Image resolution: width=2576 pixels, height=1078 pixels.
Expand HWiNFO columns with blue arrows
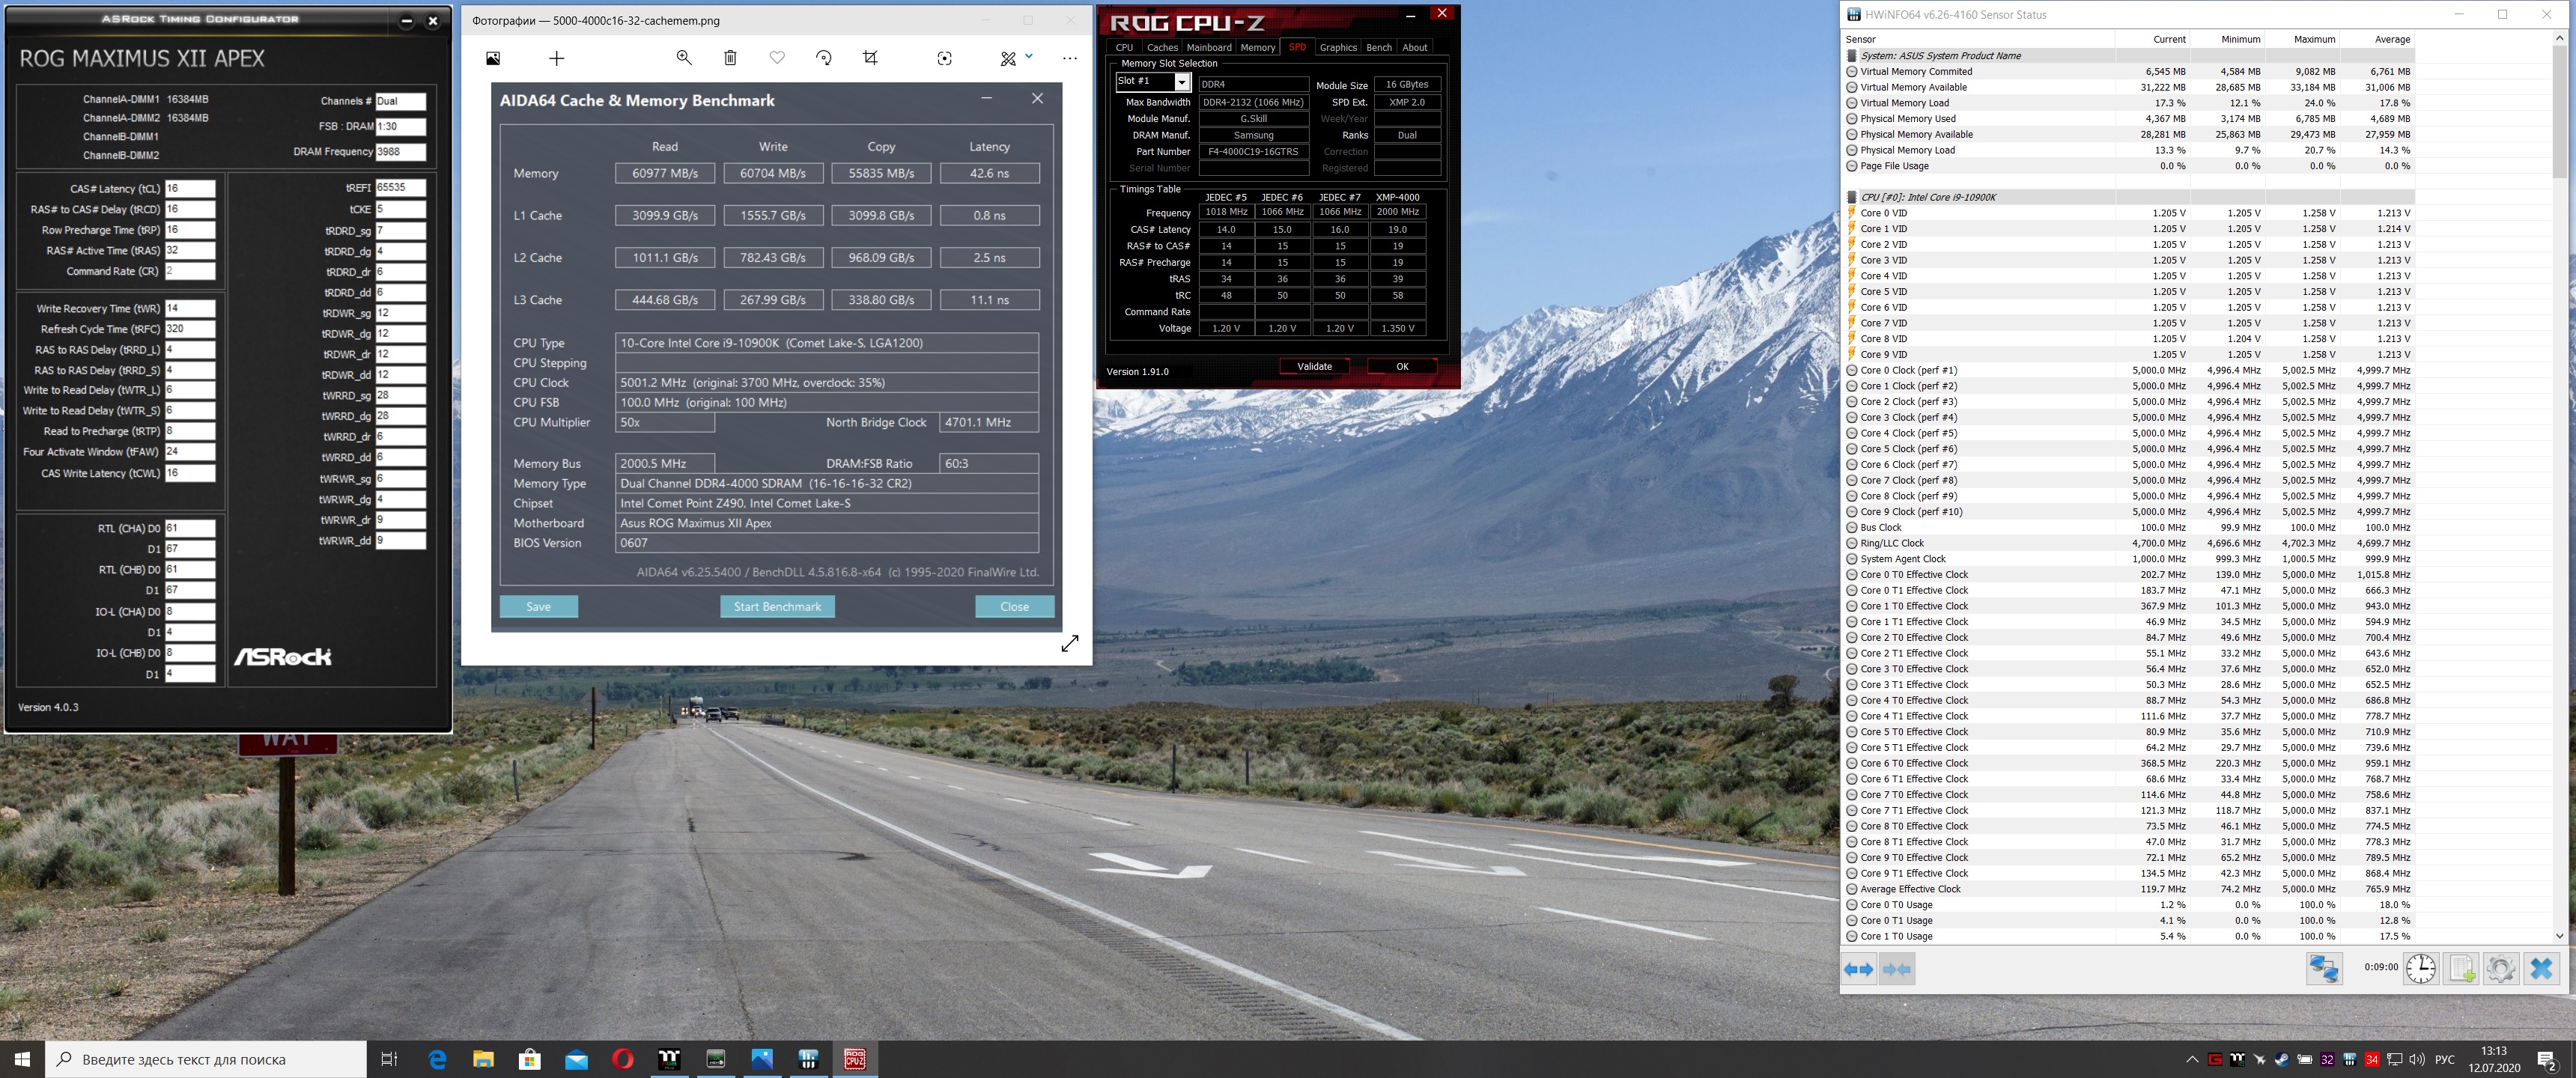(1859, 968)
